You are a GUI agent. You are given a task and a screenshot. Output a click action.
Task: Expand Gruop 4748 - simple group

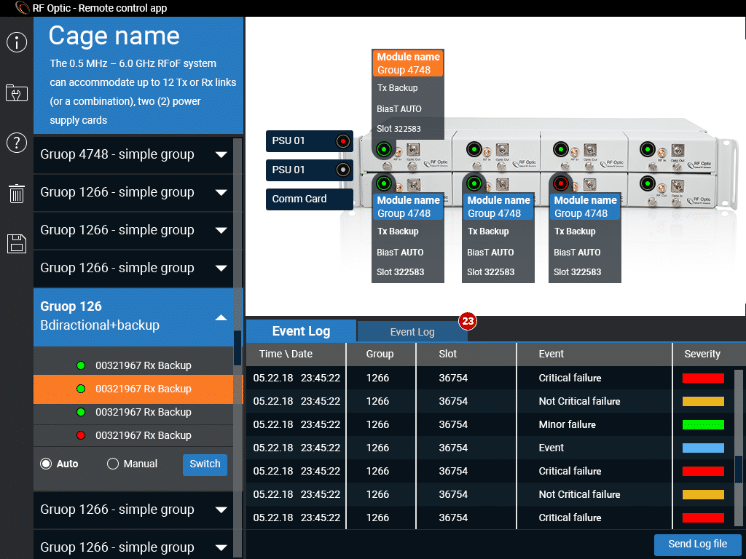[221, 155]
